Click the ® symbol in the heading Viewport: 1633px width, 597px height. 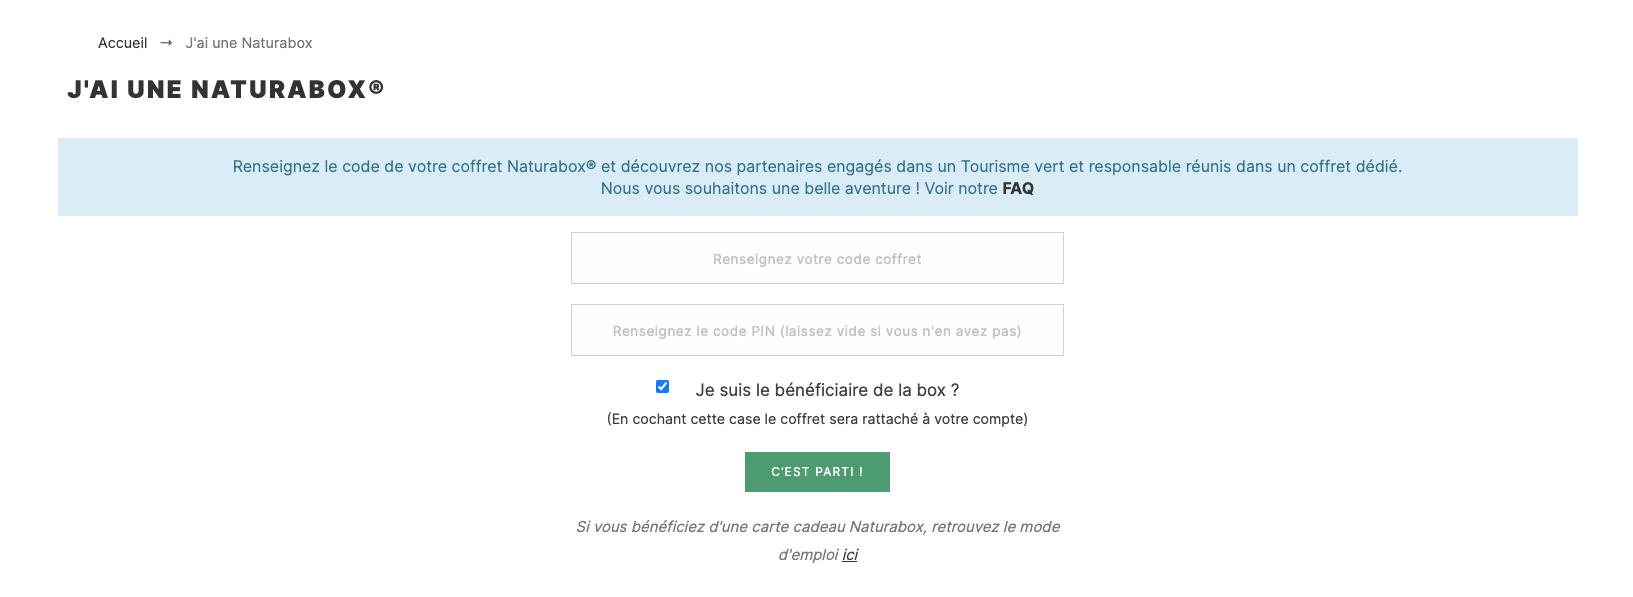pyautogui.click(x=376, y=88)
